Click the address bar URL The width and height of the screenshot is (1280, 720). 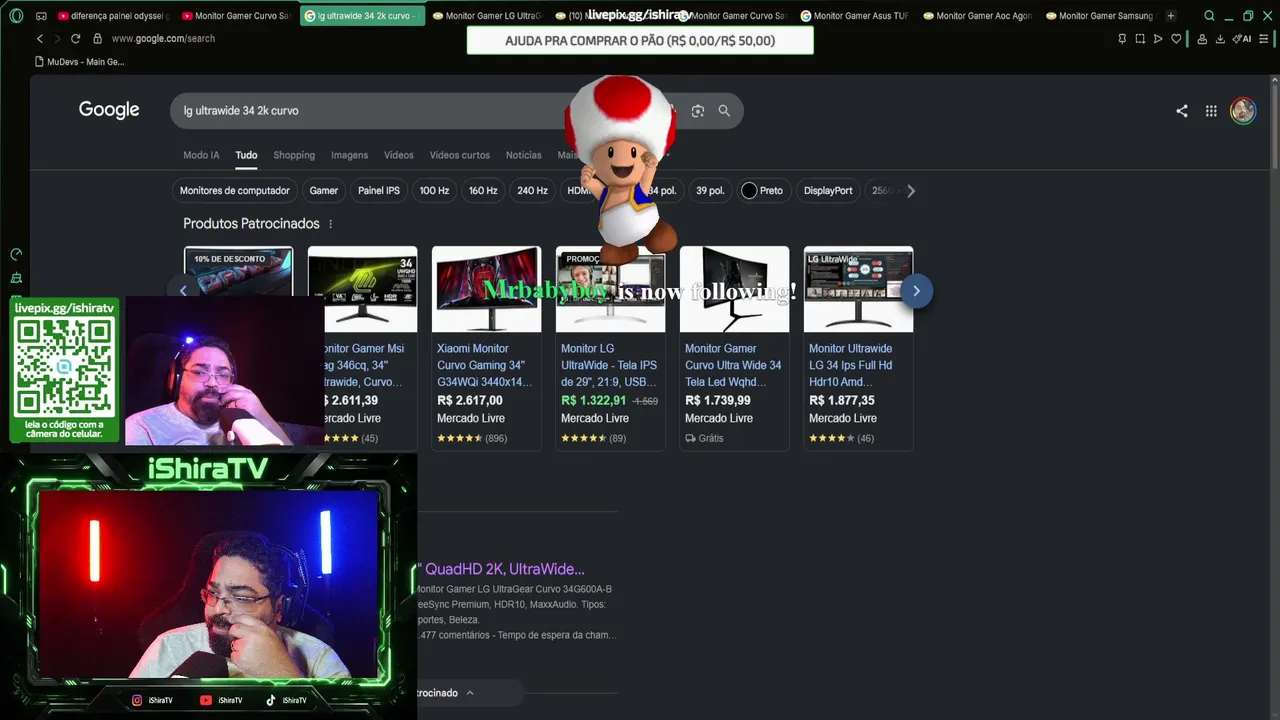[163, 39]
